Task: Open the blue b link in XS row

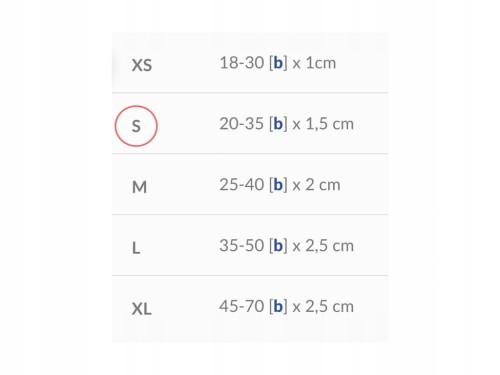Action: [x=278, y=63]
